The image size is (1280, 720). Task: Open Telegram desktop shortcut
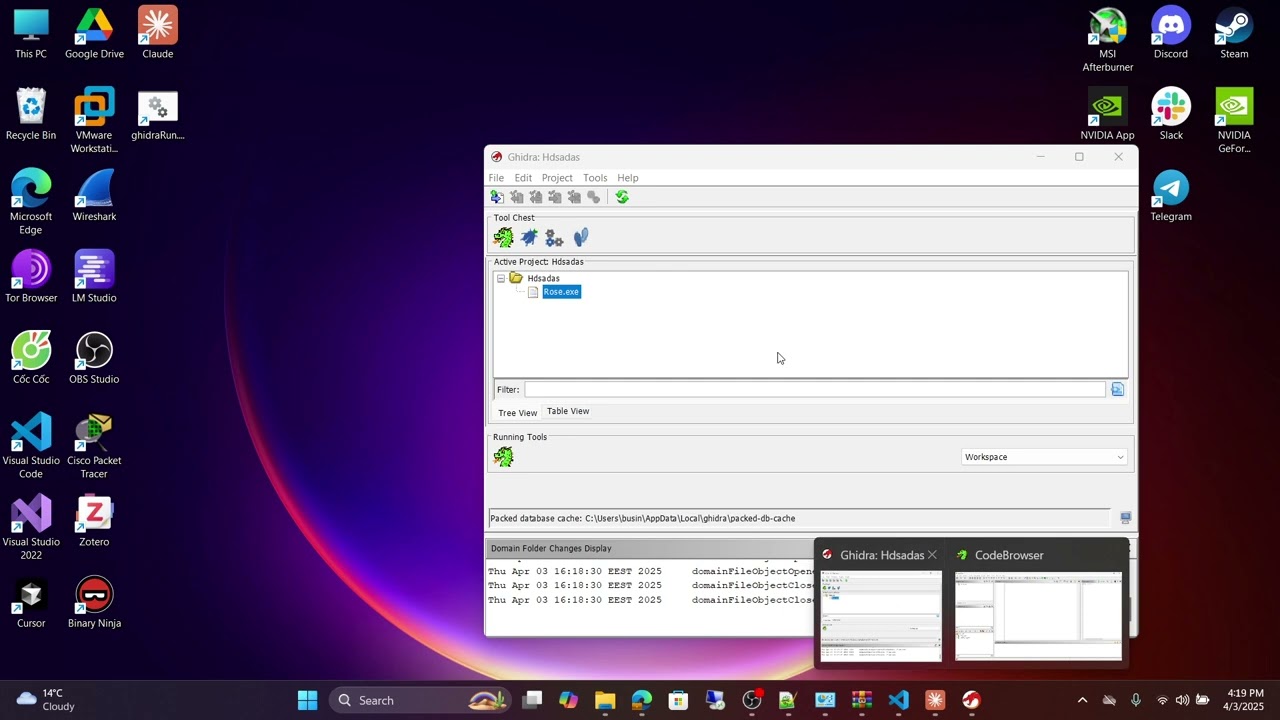point(1171,196)
